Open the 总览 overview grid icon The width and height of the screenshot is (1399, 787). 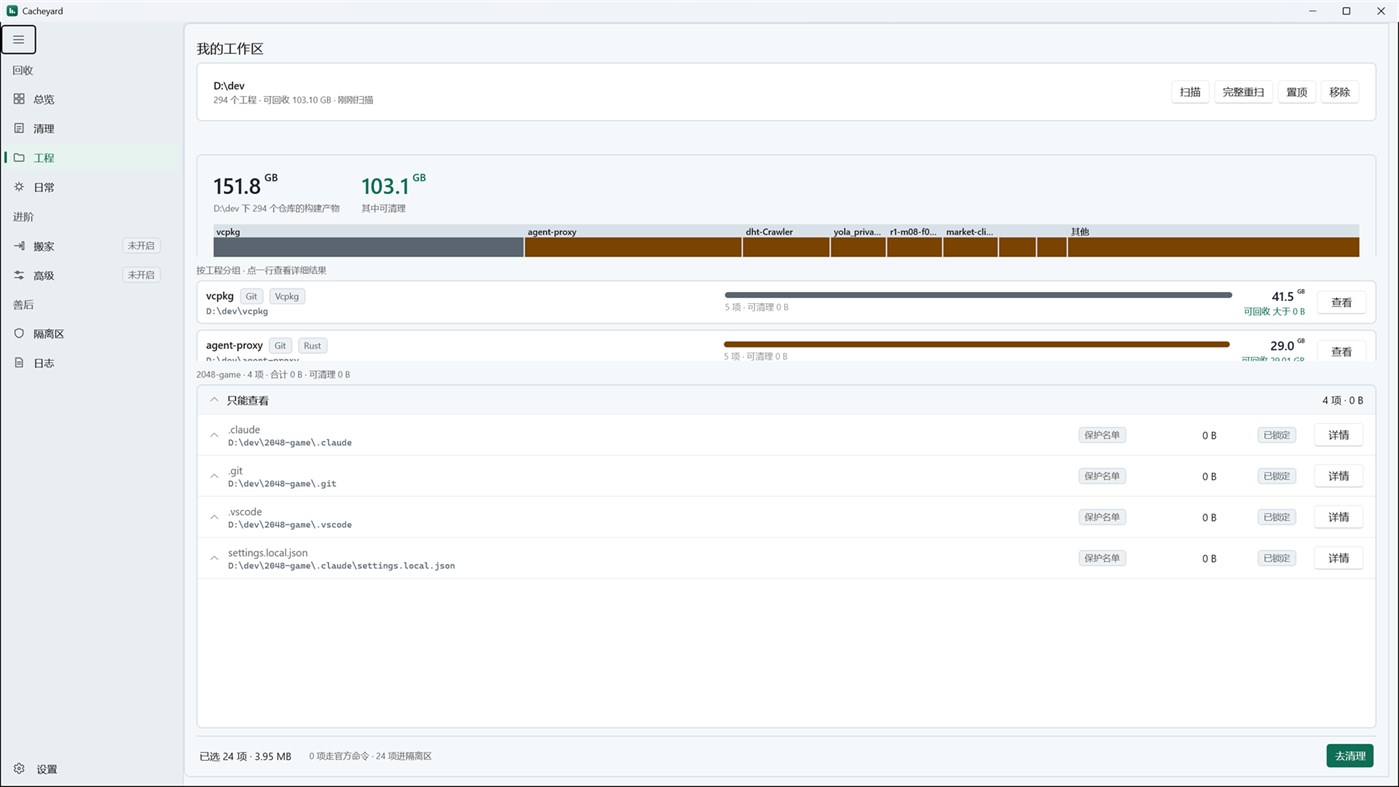point(19,99)
